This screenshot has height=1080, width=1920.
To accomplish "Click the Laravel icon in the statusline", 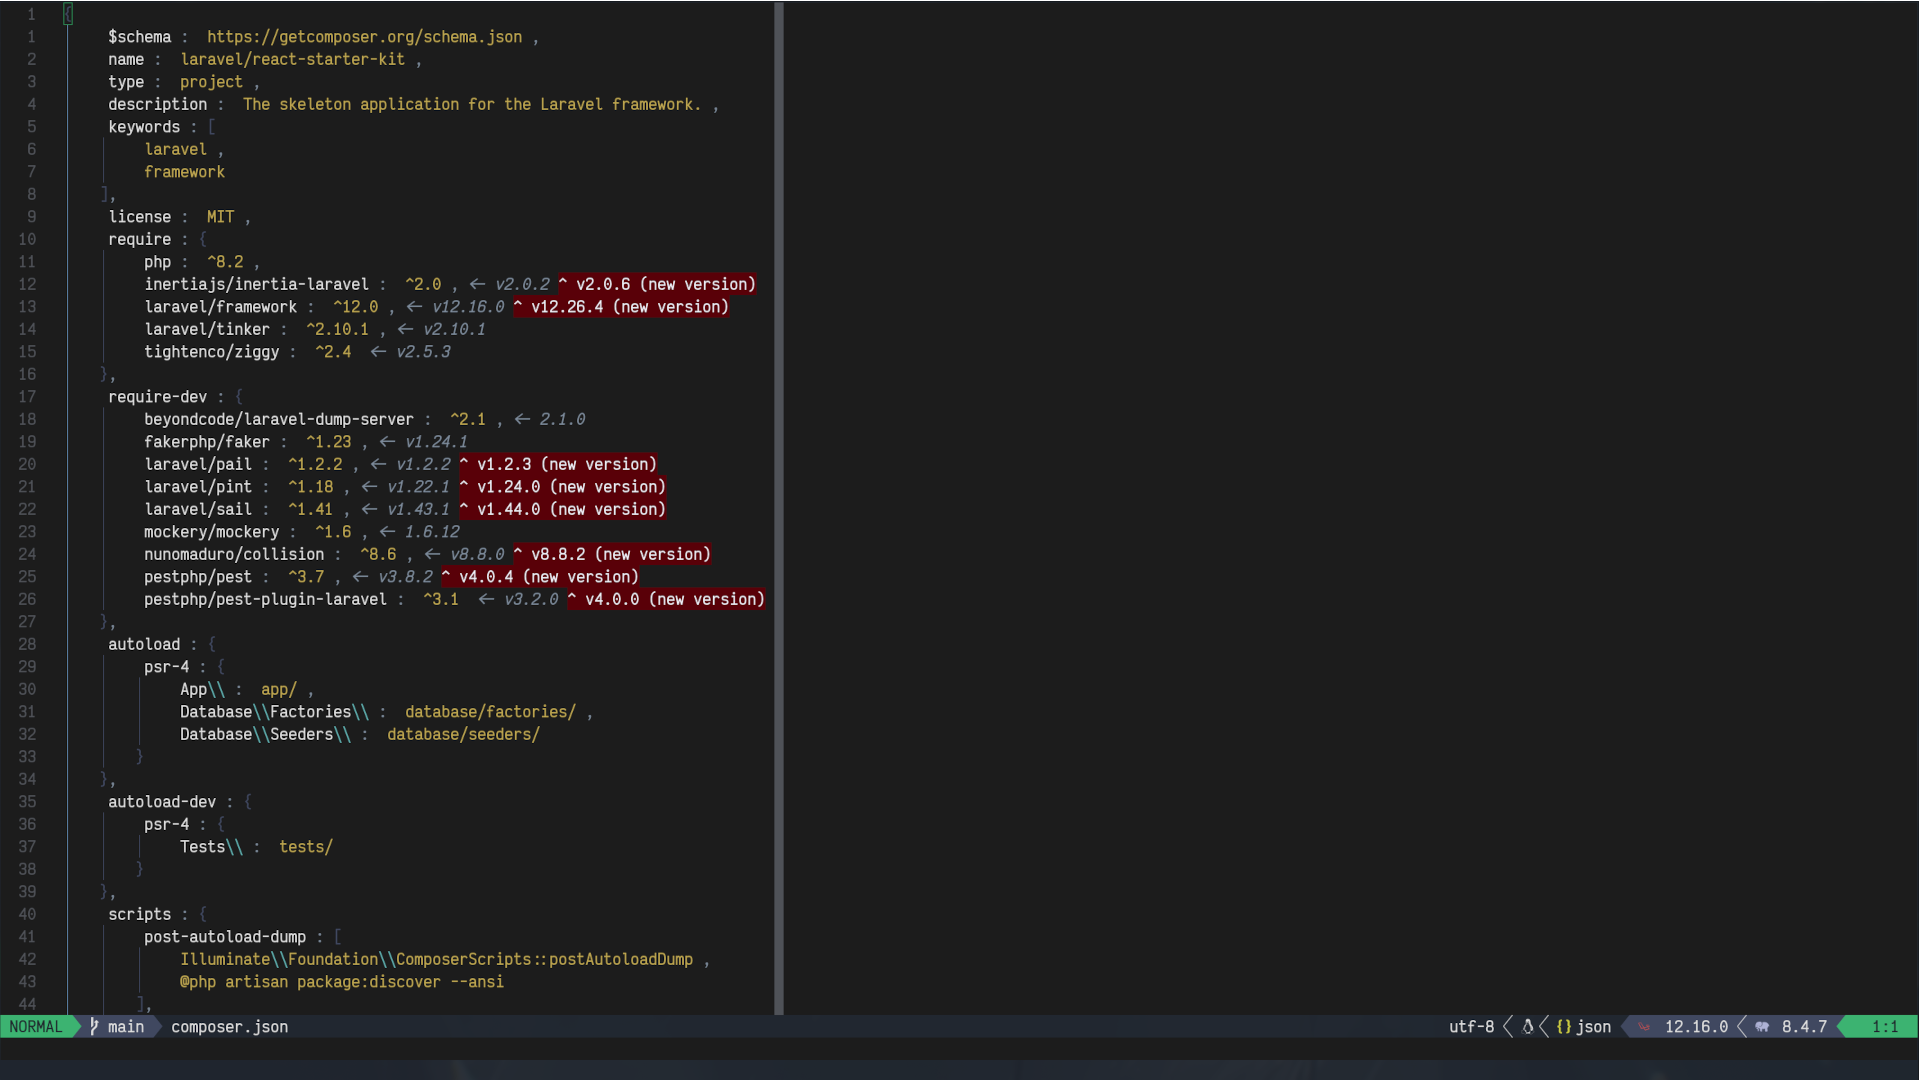I will point(1644,1027).
